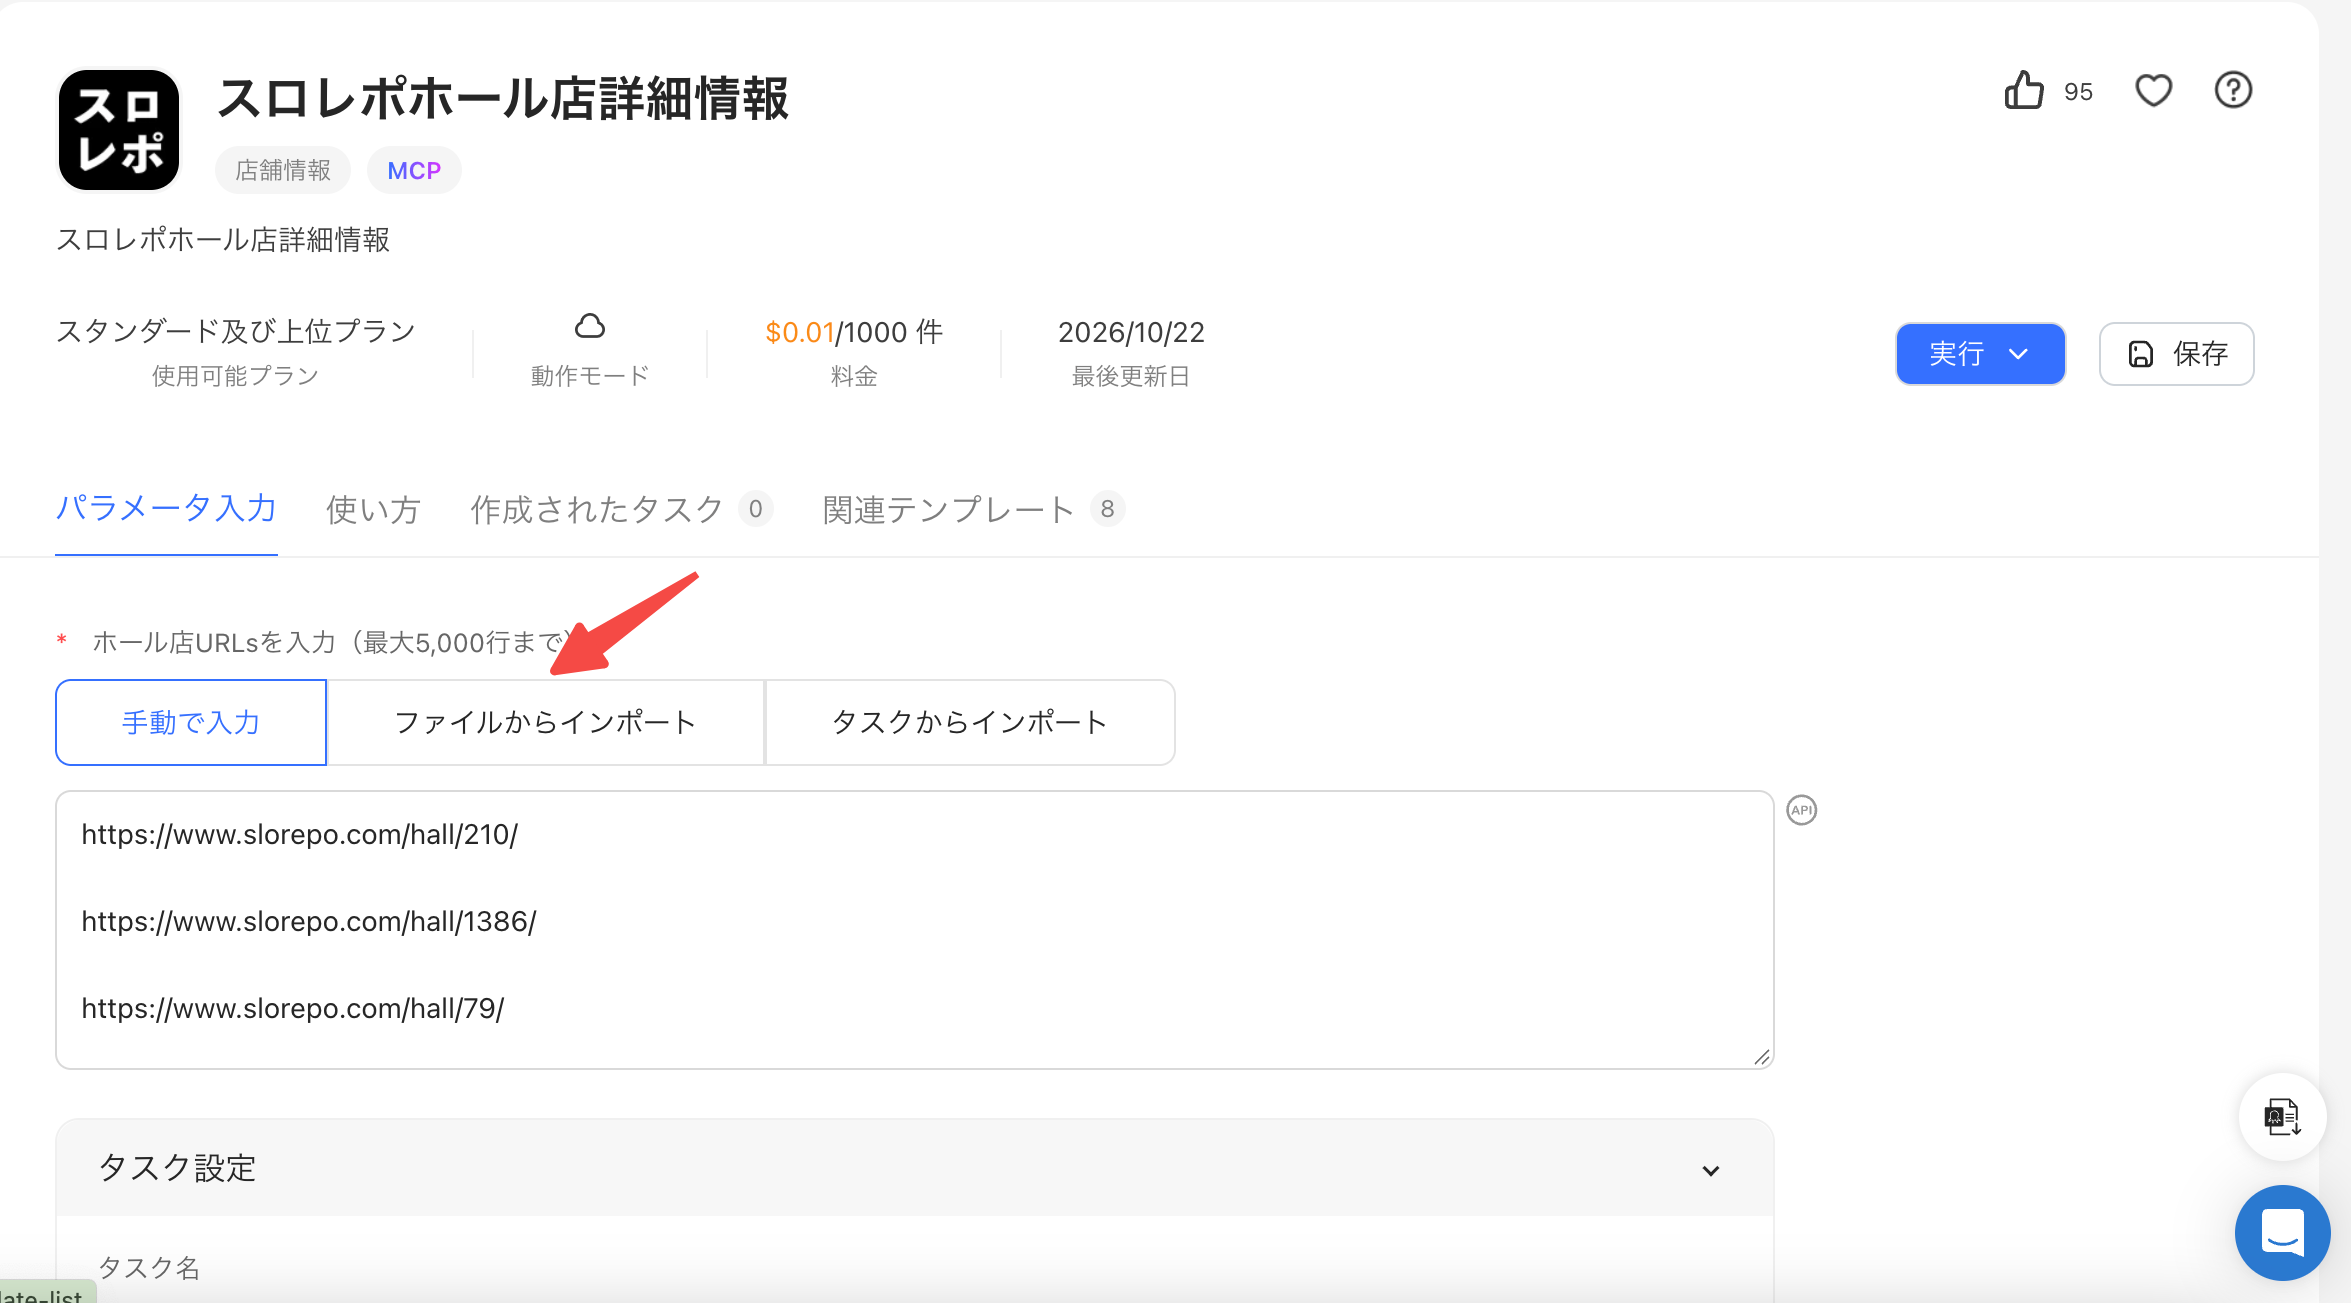This screenshot has width=2351, height=1303.
Task: Open the 実行 dropdown chevron
Action: click(x=2018, y=354)
